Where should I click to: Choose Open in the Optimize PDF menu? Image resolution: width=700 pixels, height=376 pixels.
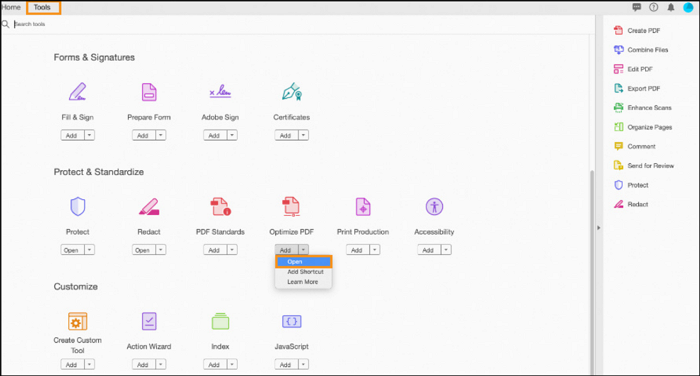coord(304,262)
